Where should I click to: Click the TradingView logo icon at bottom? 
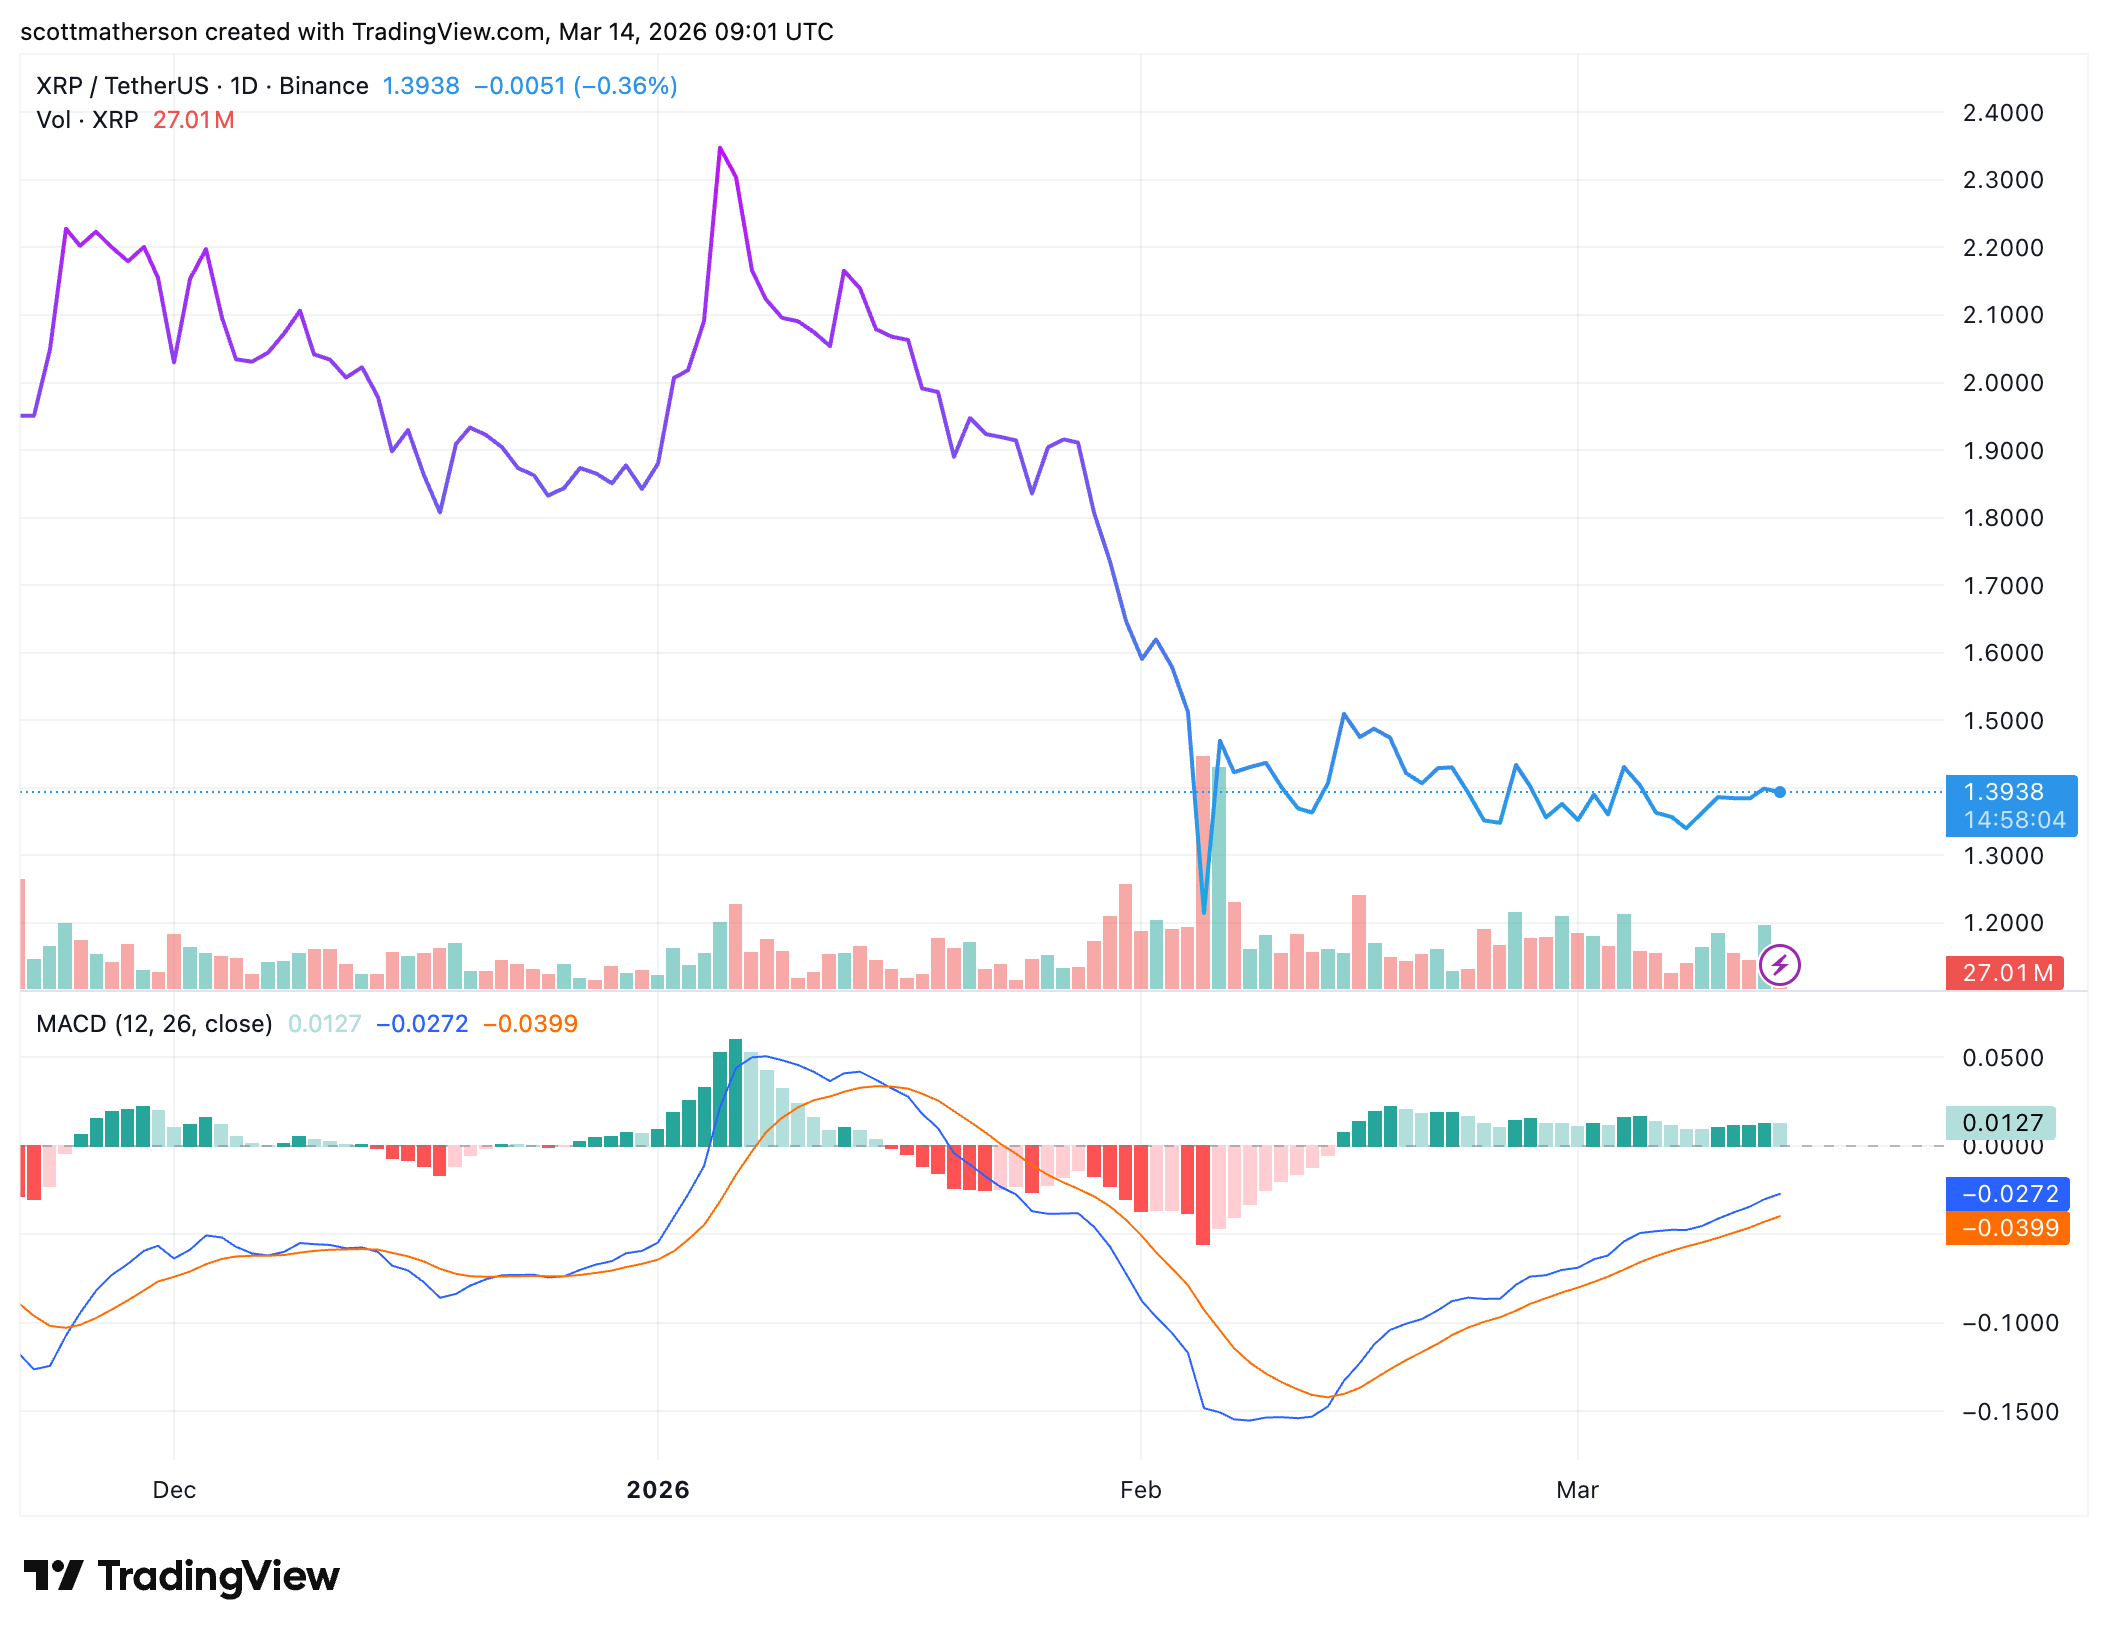[53, 1576]
